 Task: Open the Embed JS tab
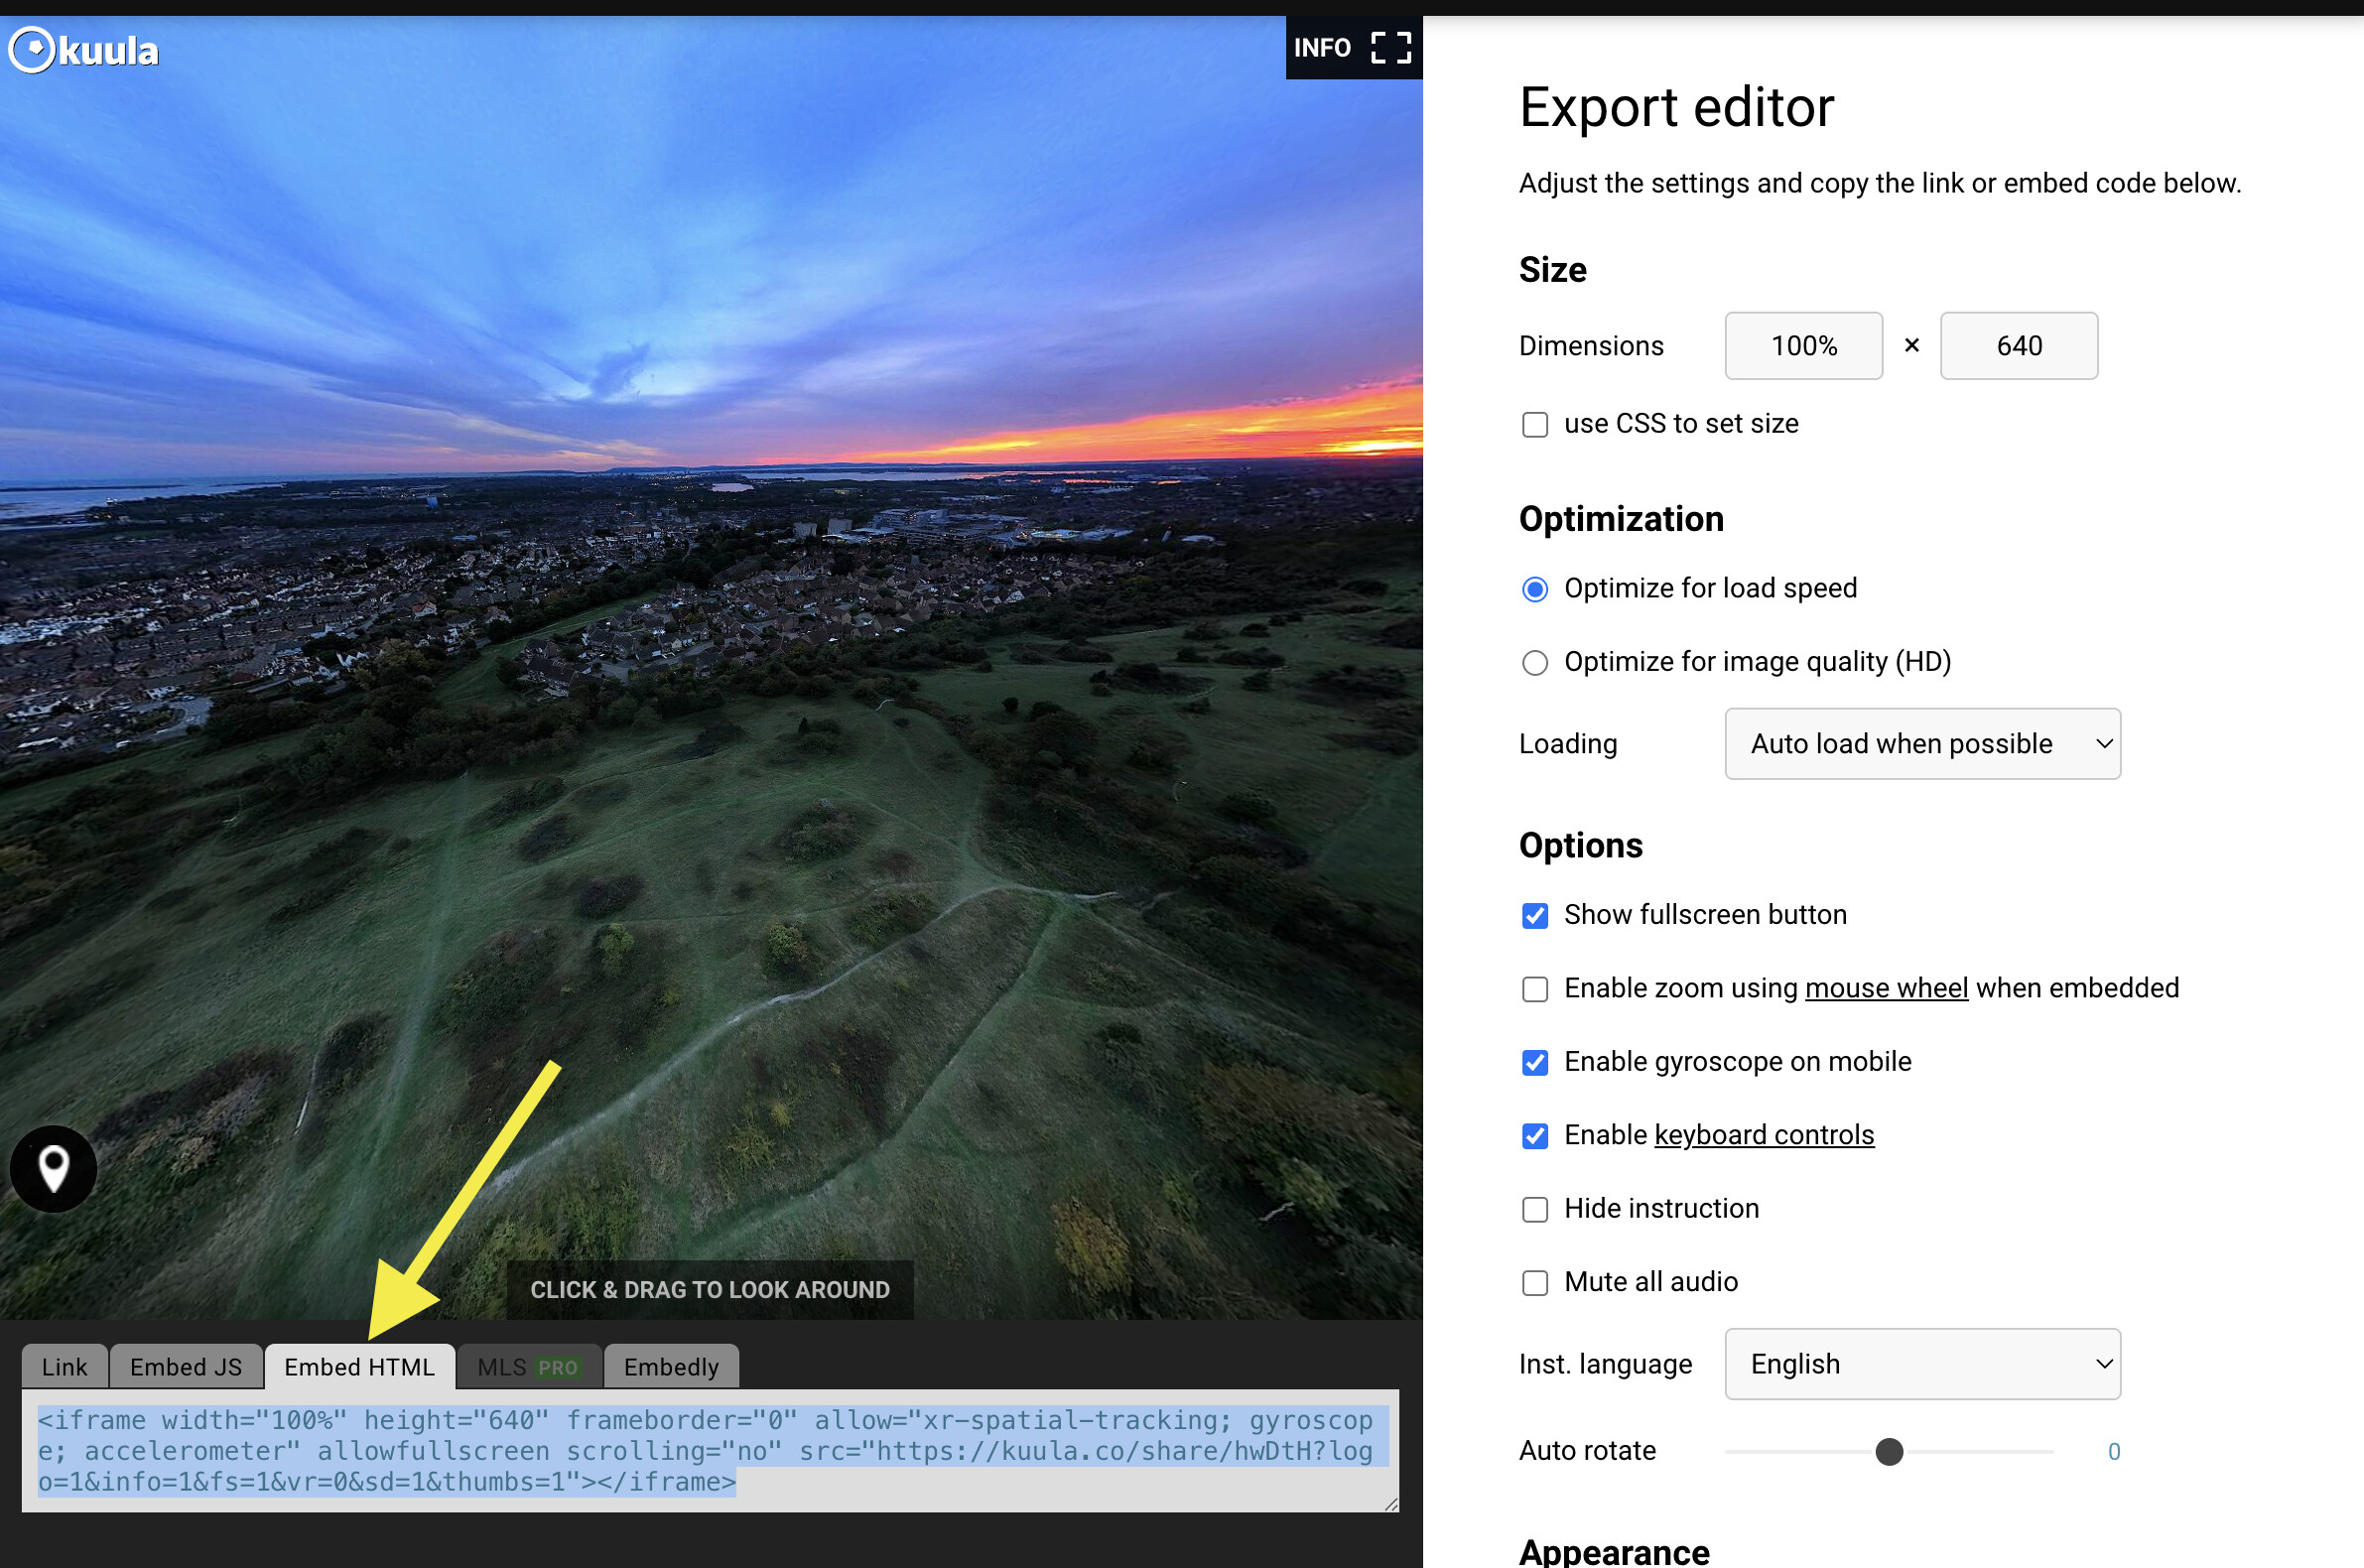click(186, 1366)
